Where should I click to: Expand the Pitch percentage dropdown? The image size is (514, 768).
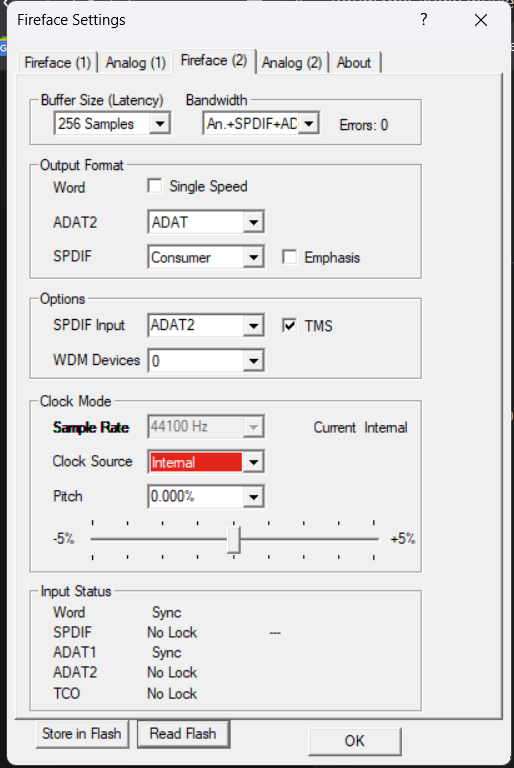206,497
